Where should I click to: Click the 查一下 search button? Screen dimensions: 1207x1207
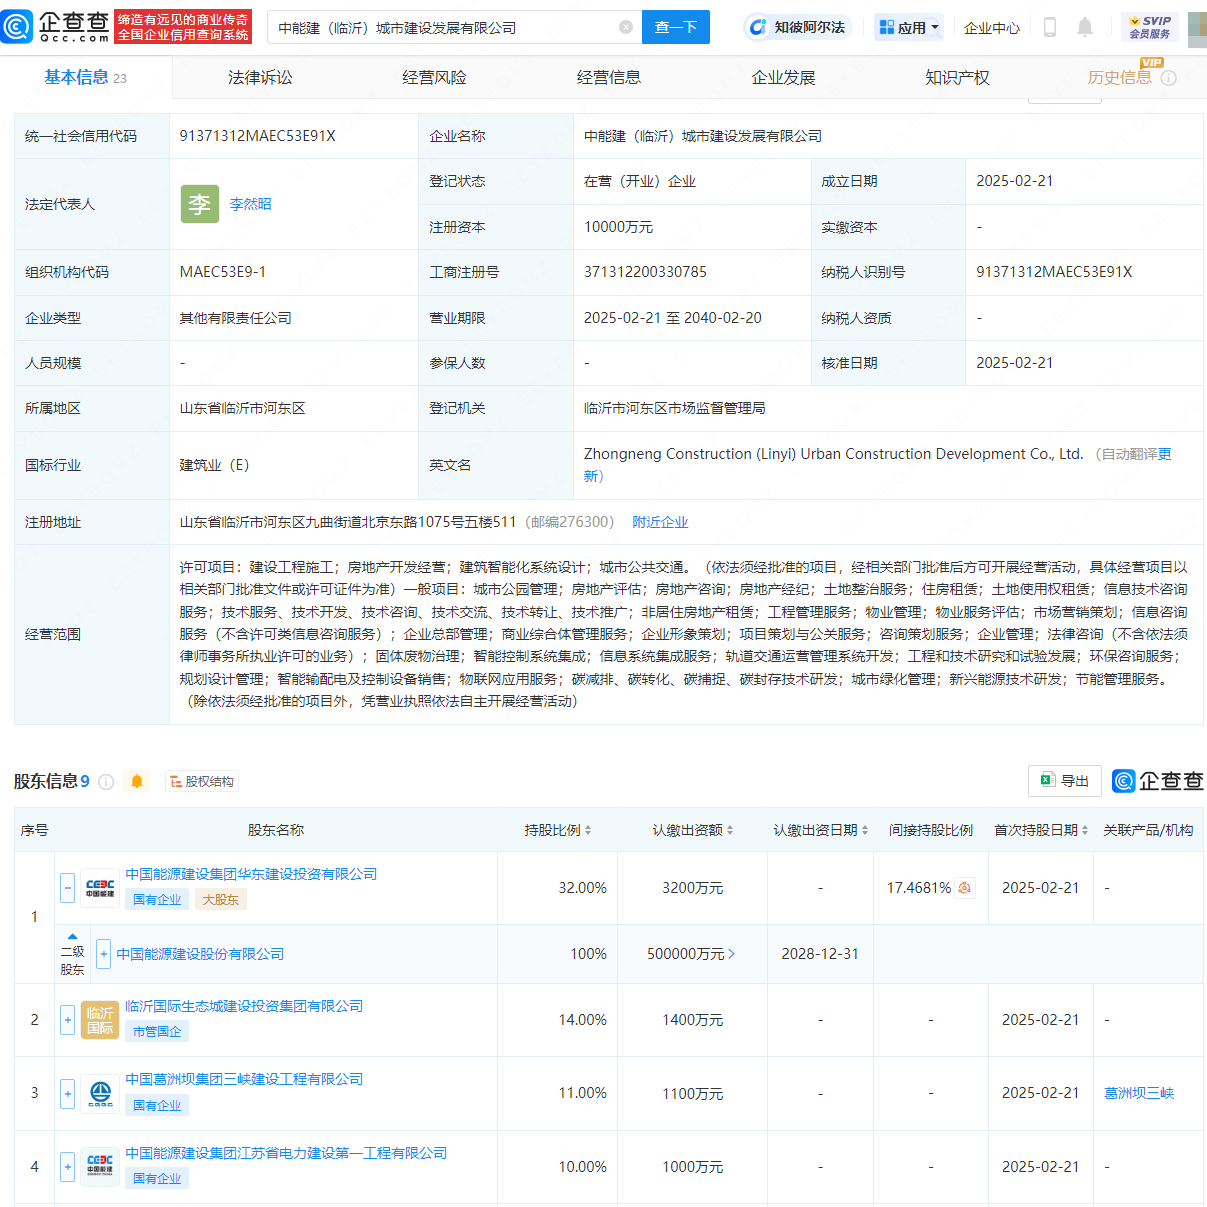click(676, 27)
